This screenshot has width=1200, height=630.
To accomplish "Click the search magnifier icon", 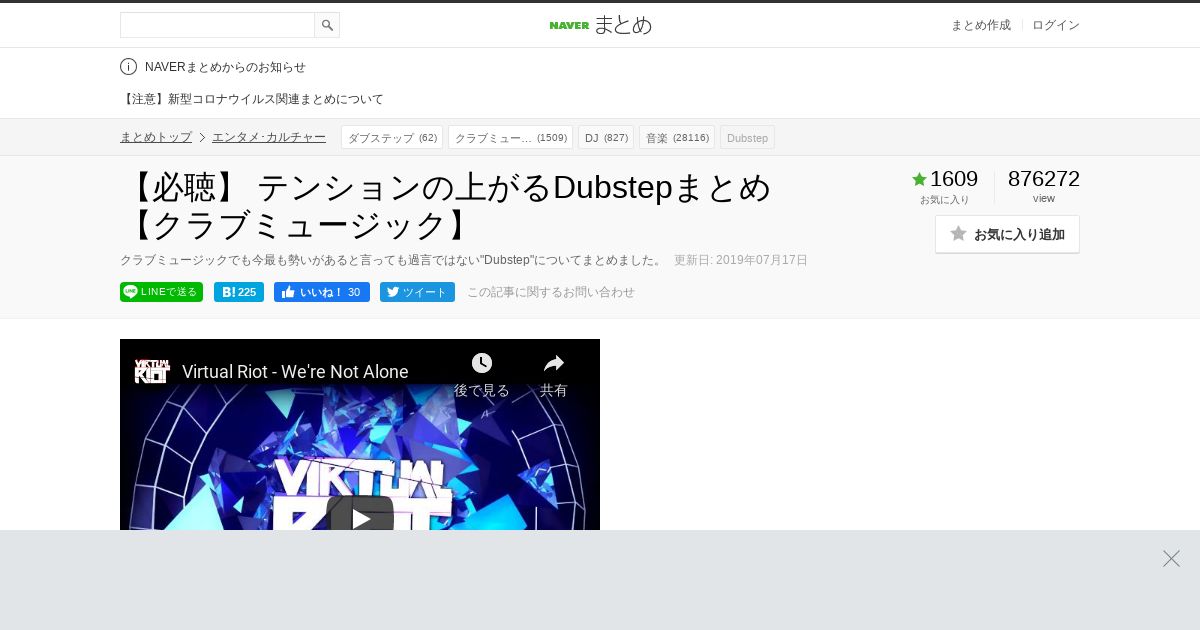I will click(327, 25).
